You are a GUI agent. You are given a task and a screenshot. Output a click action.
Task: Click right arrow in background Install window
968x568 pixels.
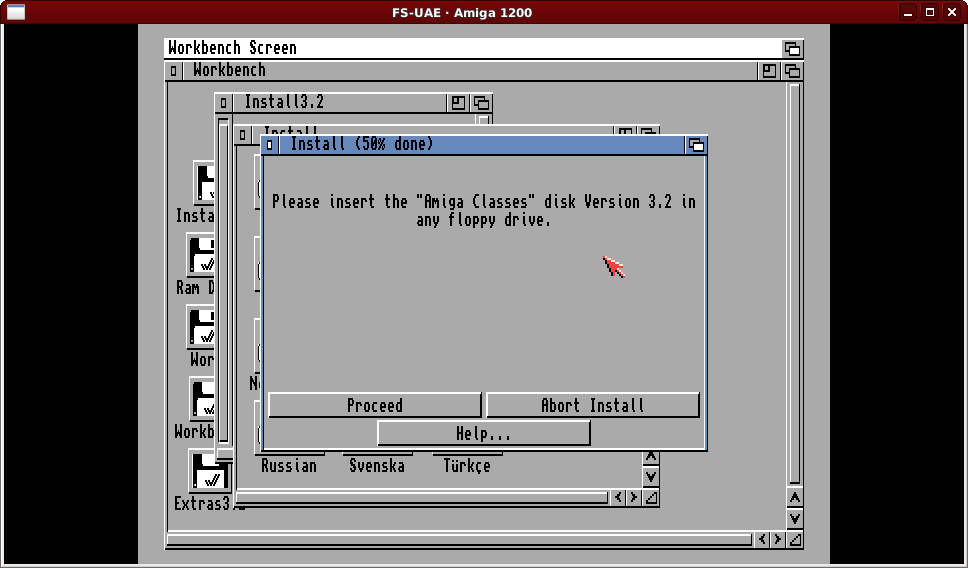click(x=634, y=498)
